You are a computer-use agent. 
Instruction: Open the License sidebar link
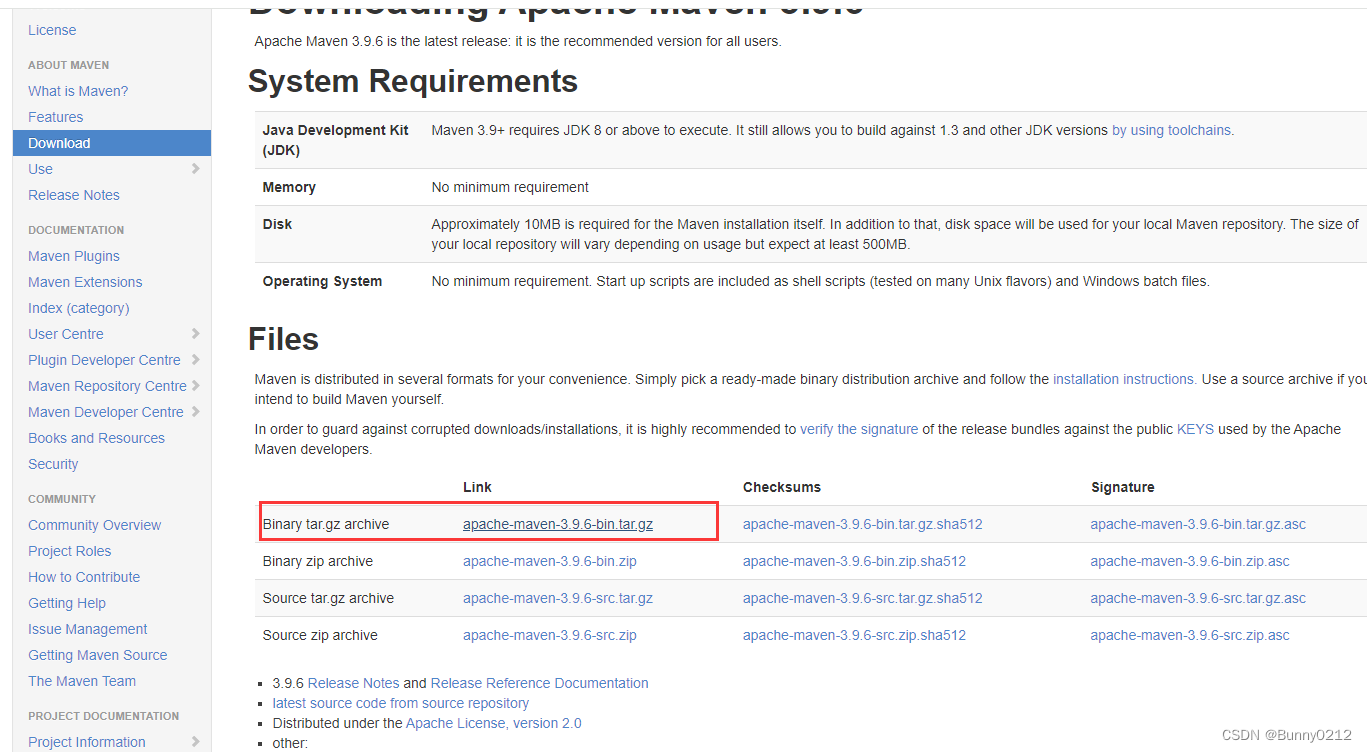(x=52, y=30)
